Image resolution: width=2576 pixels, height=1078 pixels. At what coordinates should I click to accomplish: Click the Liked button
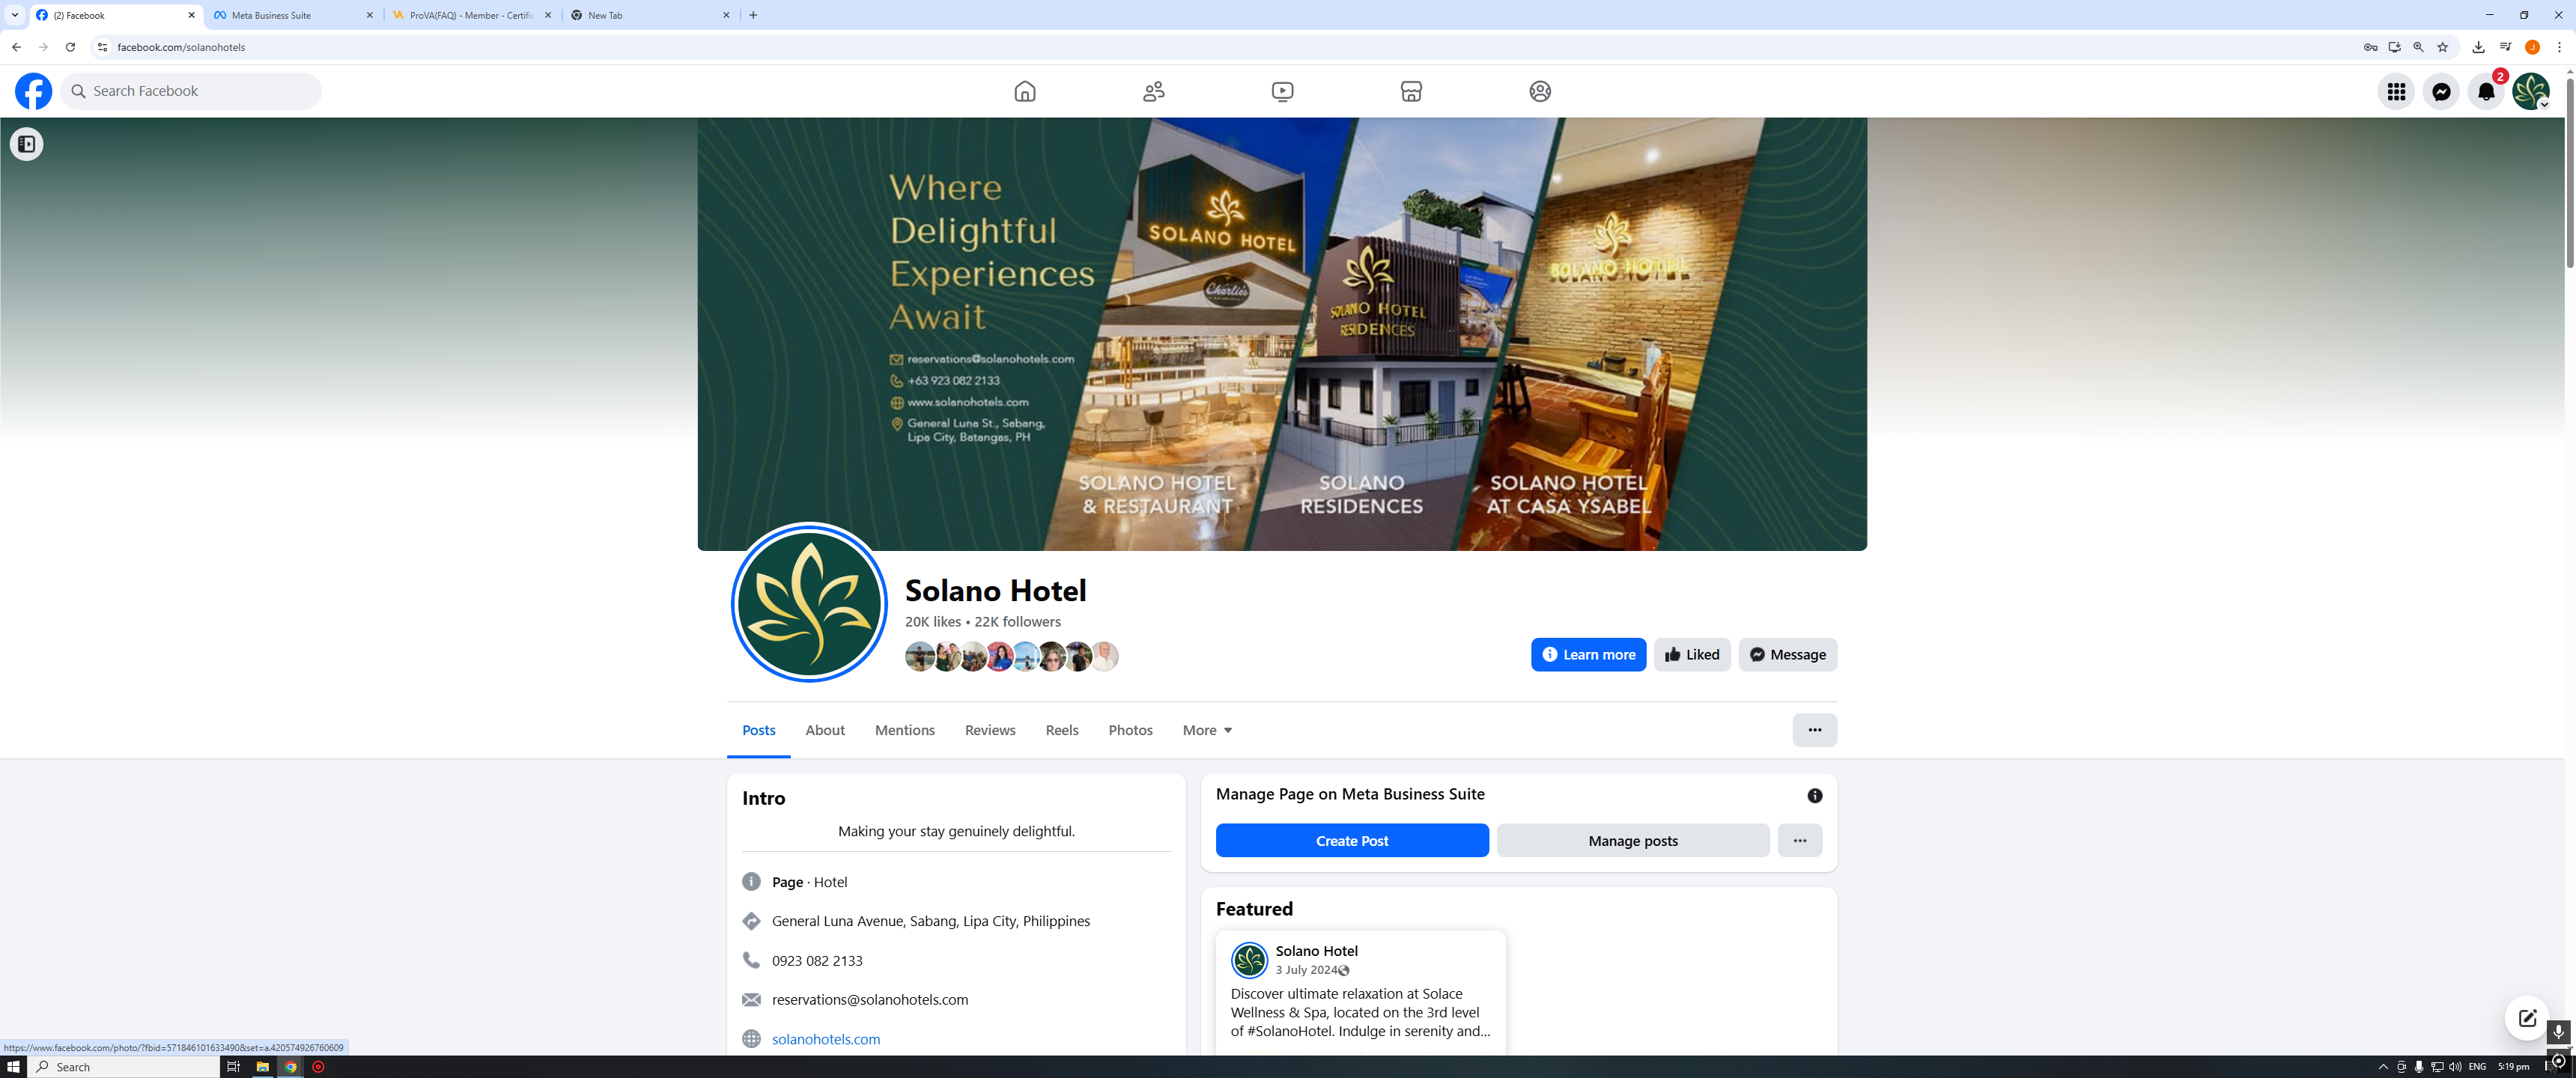(1692, 654)
